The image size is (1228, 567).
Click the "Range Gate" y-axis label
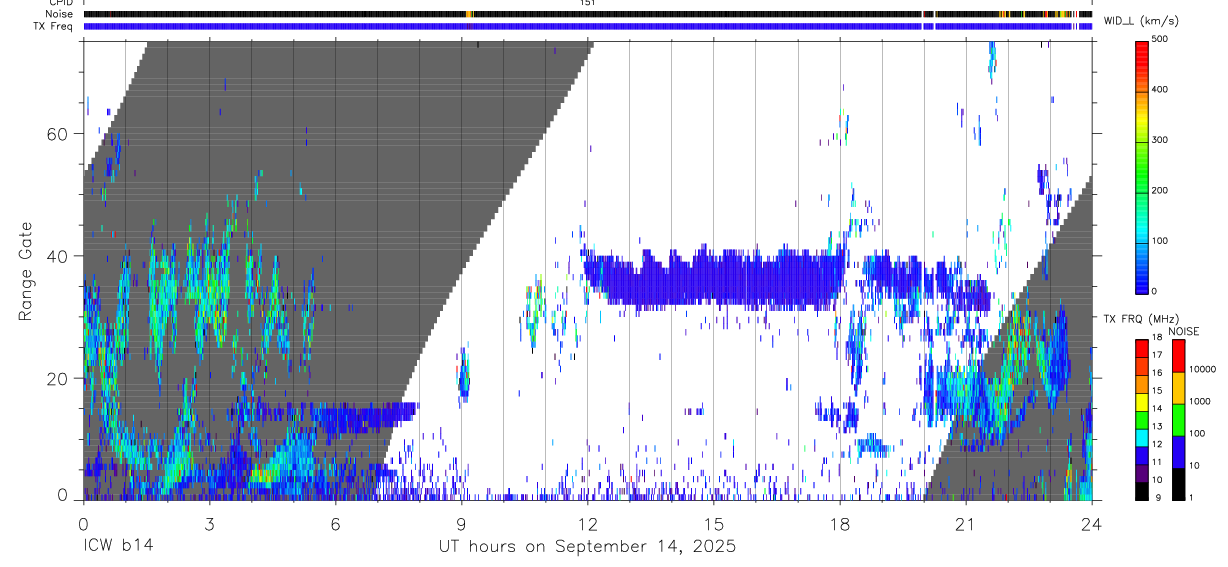coord(26,272)
